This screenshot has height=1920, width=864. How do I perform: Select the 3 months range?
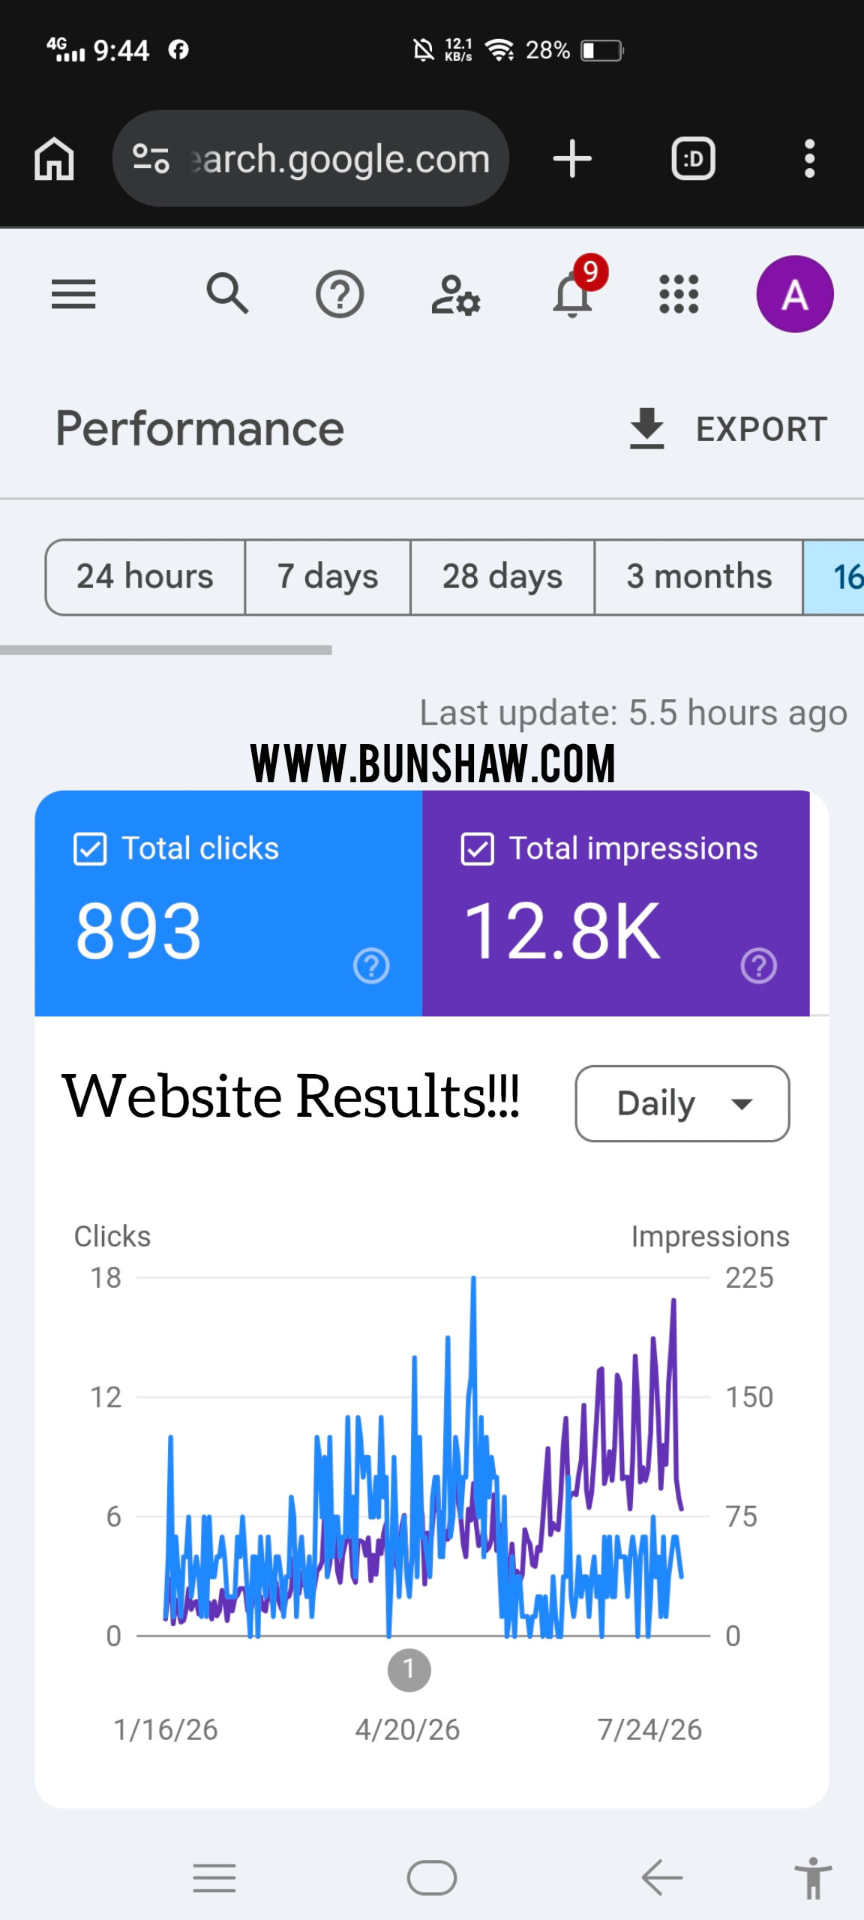[x=699, y=577]
